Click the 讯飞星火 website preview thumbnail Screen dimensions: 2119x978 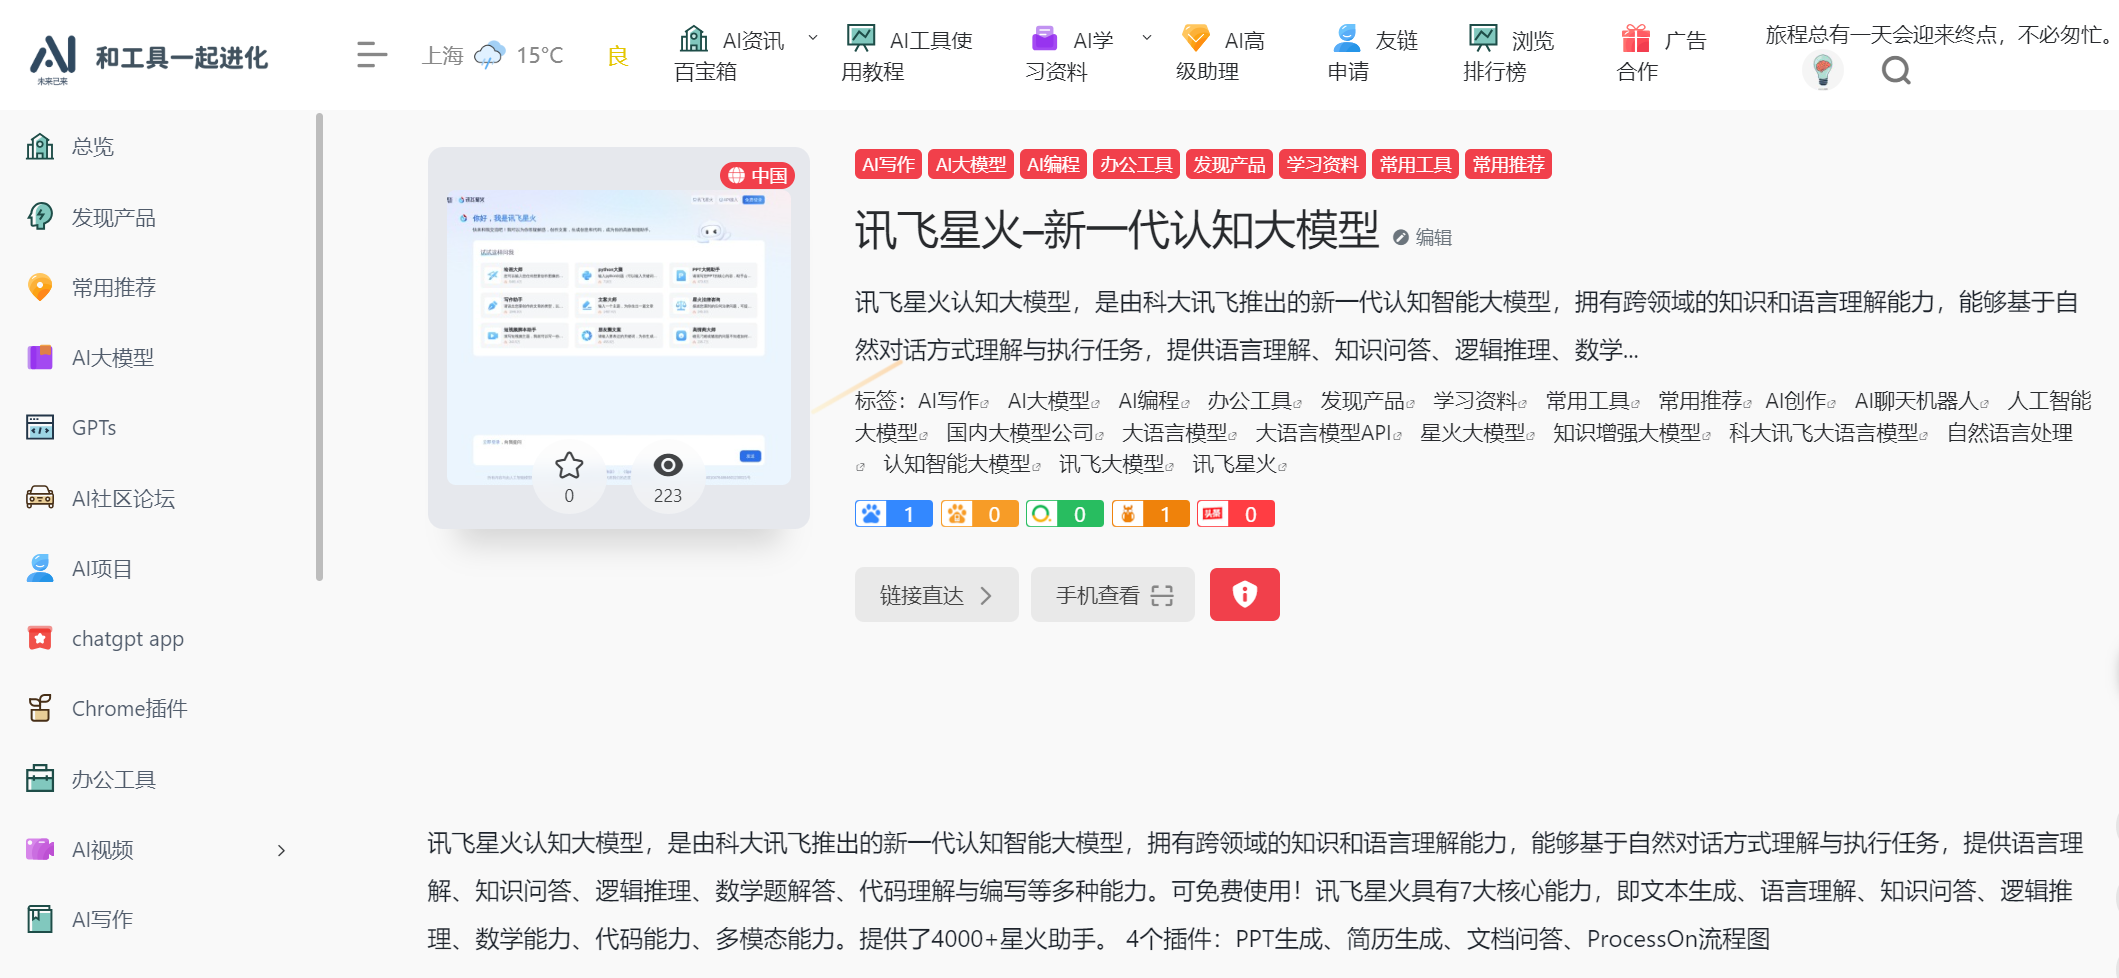click(x=619, y=338)
